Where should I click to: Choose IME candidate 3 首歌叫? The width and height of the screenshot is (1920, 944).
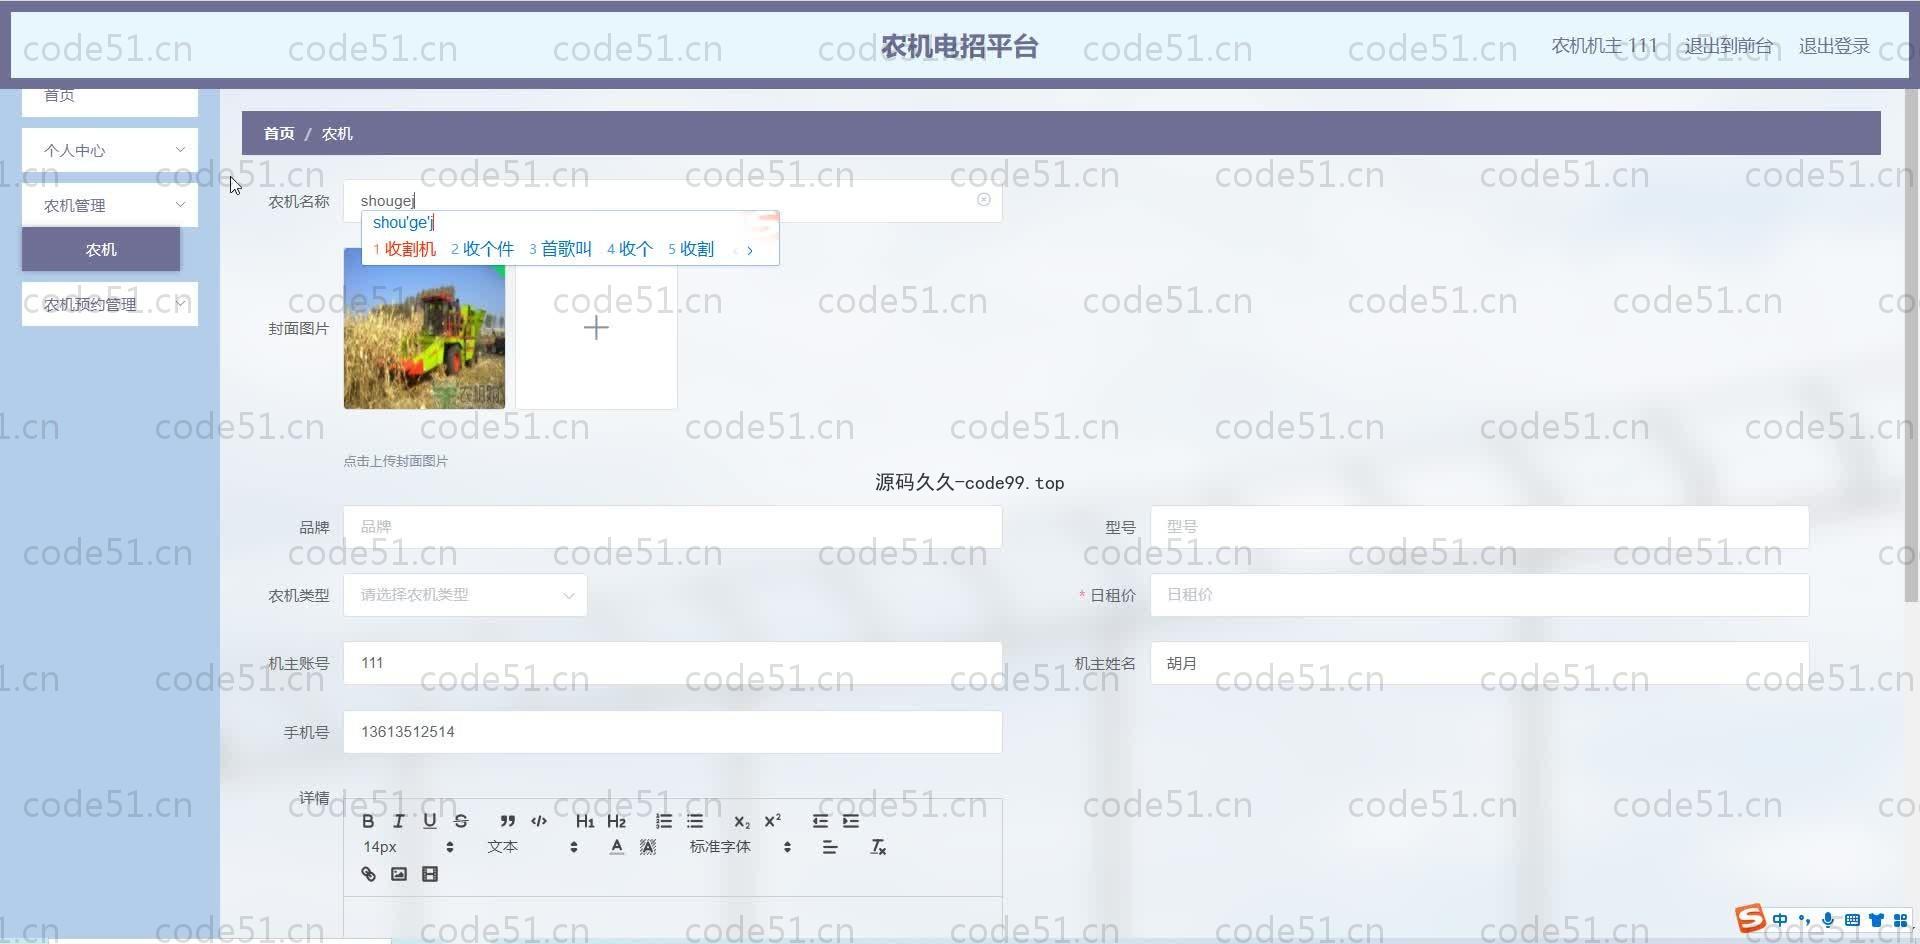(x=560, y=249)
